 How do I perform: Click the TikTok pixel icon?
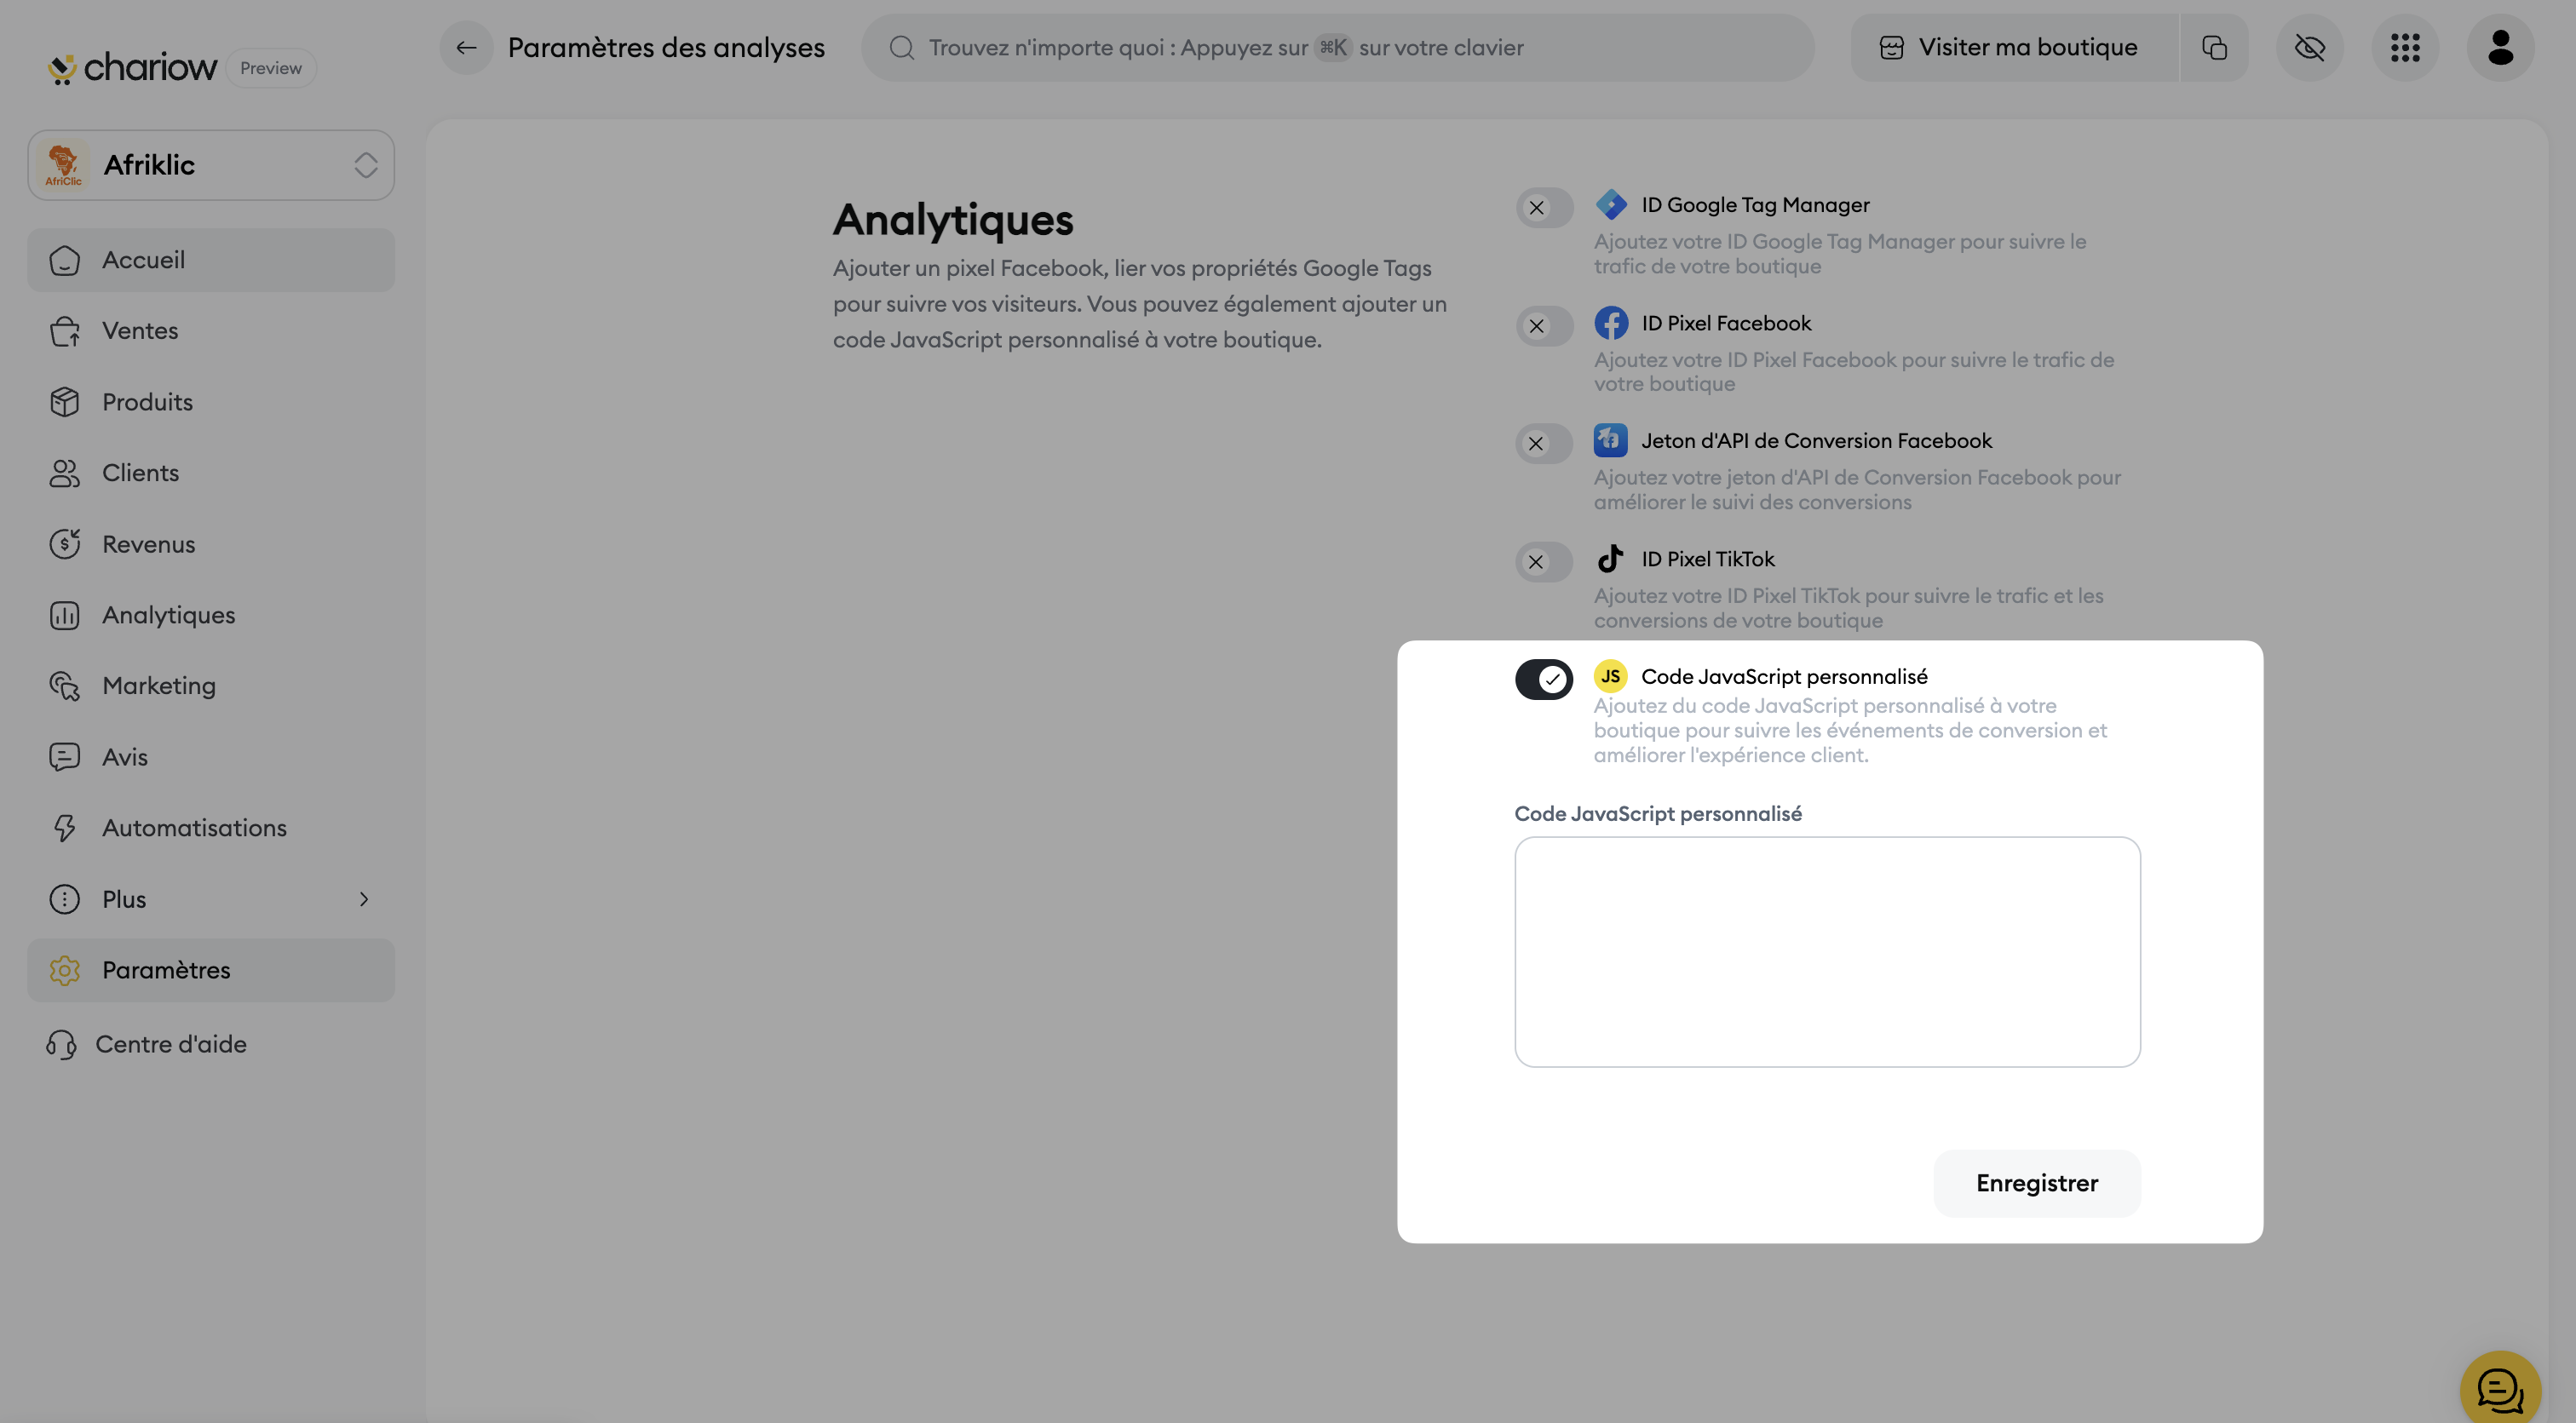[x=1610, y=559]
